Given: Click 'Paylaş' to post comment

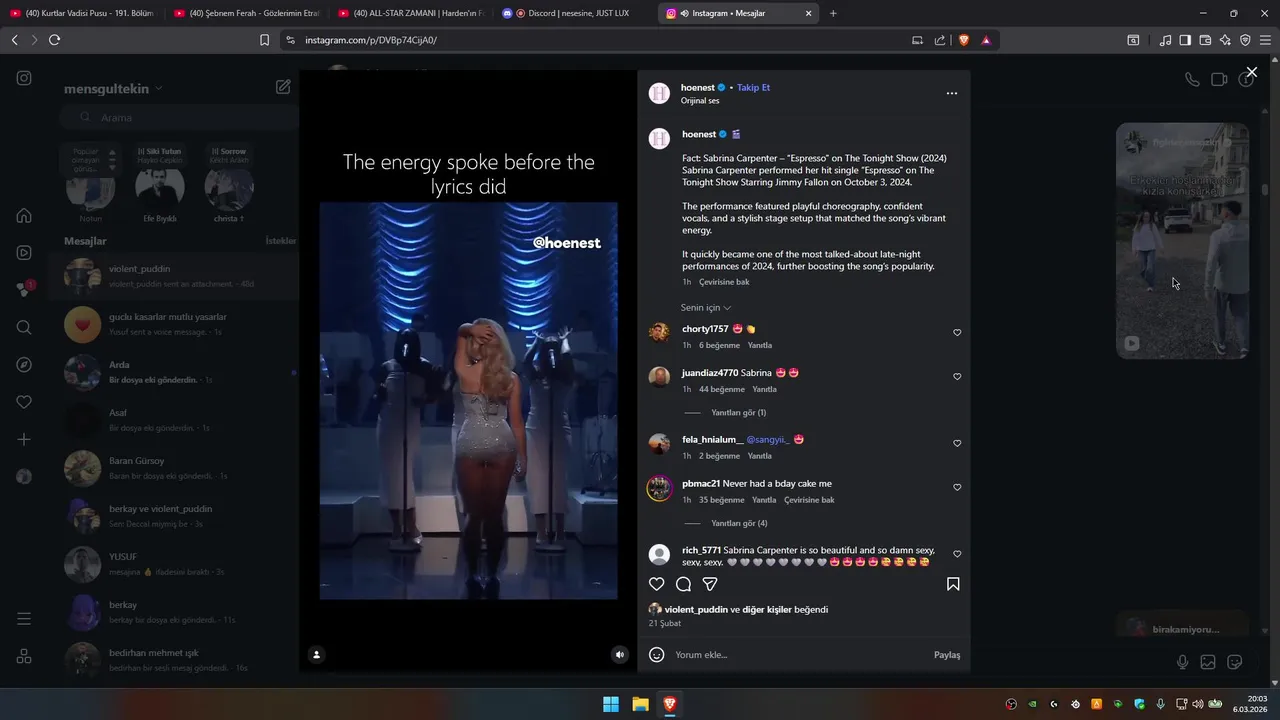Looking at the screenshot, I should pos(947,655).
